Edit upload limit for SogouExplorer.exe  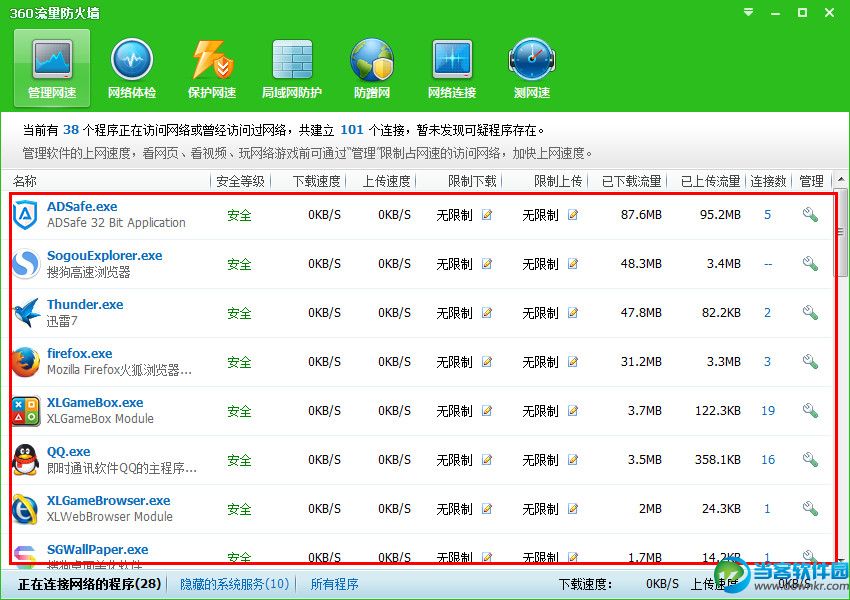[573, 263]
